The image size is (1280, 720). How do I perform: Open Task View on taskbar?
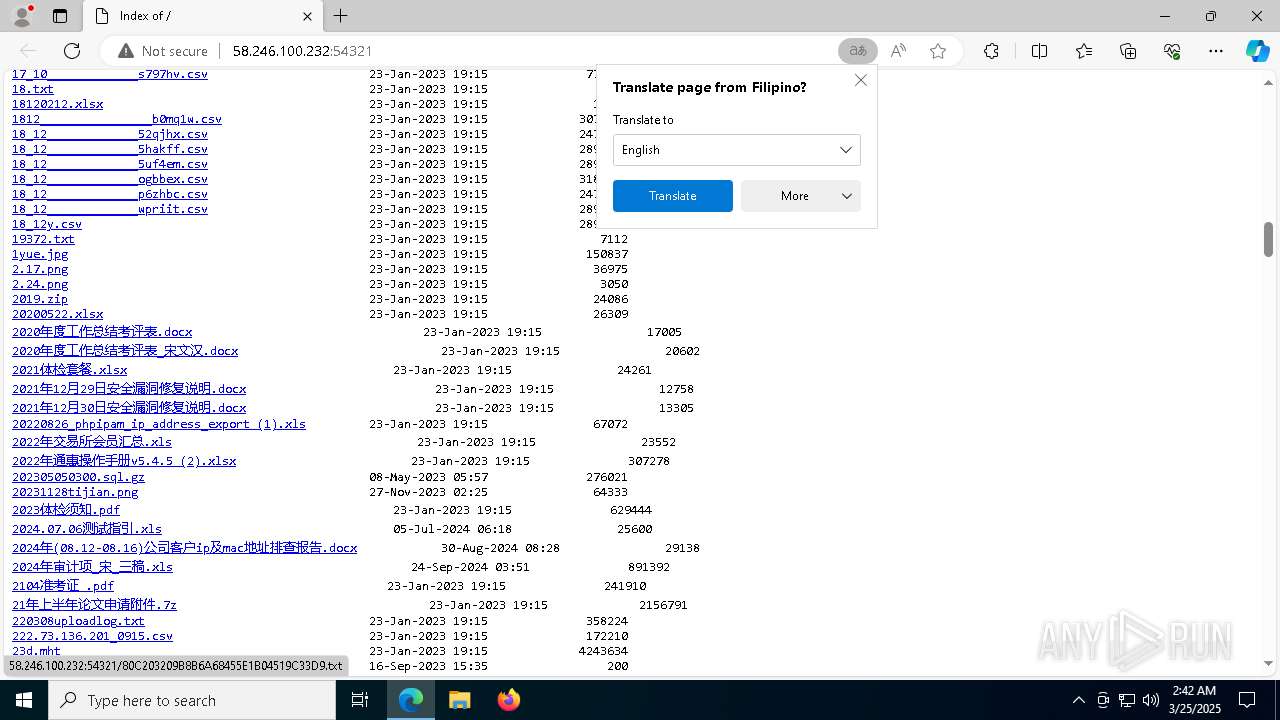[x=361, y=700]
